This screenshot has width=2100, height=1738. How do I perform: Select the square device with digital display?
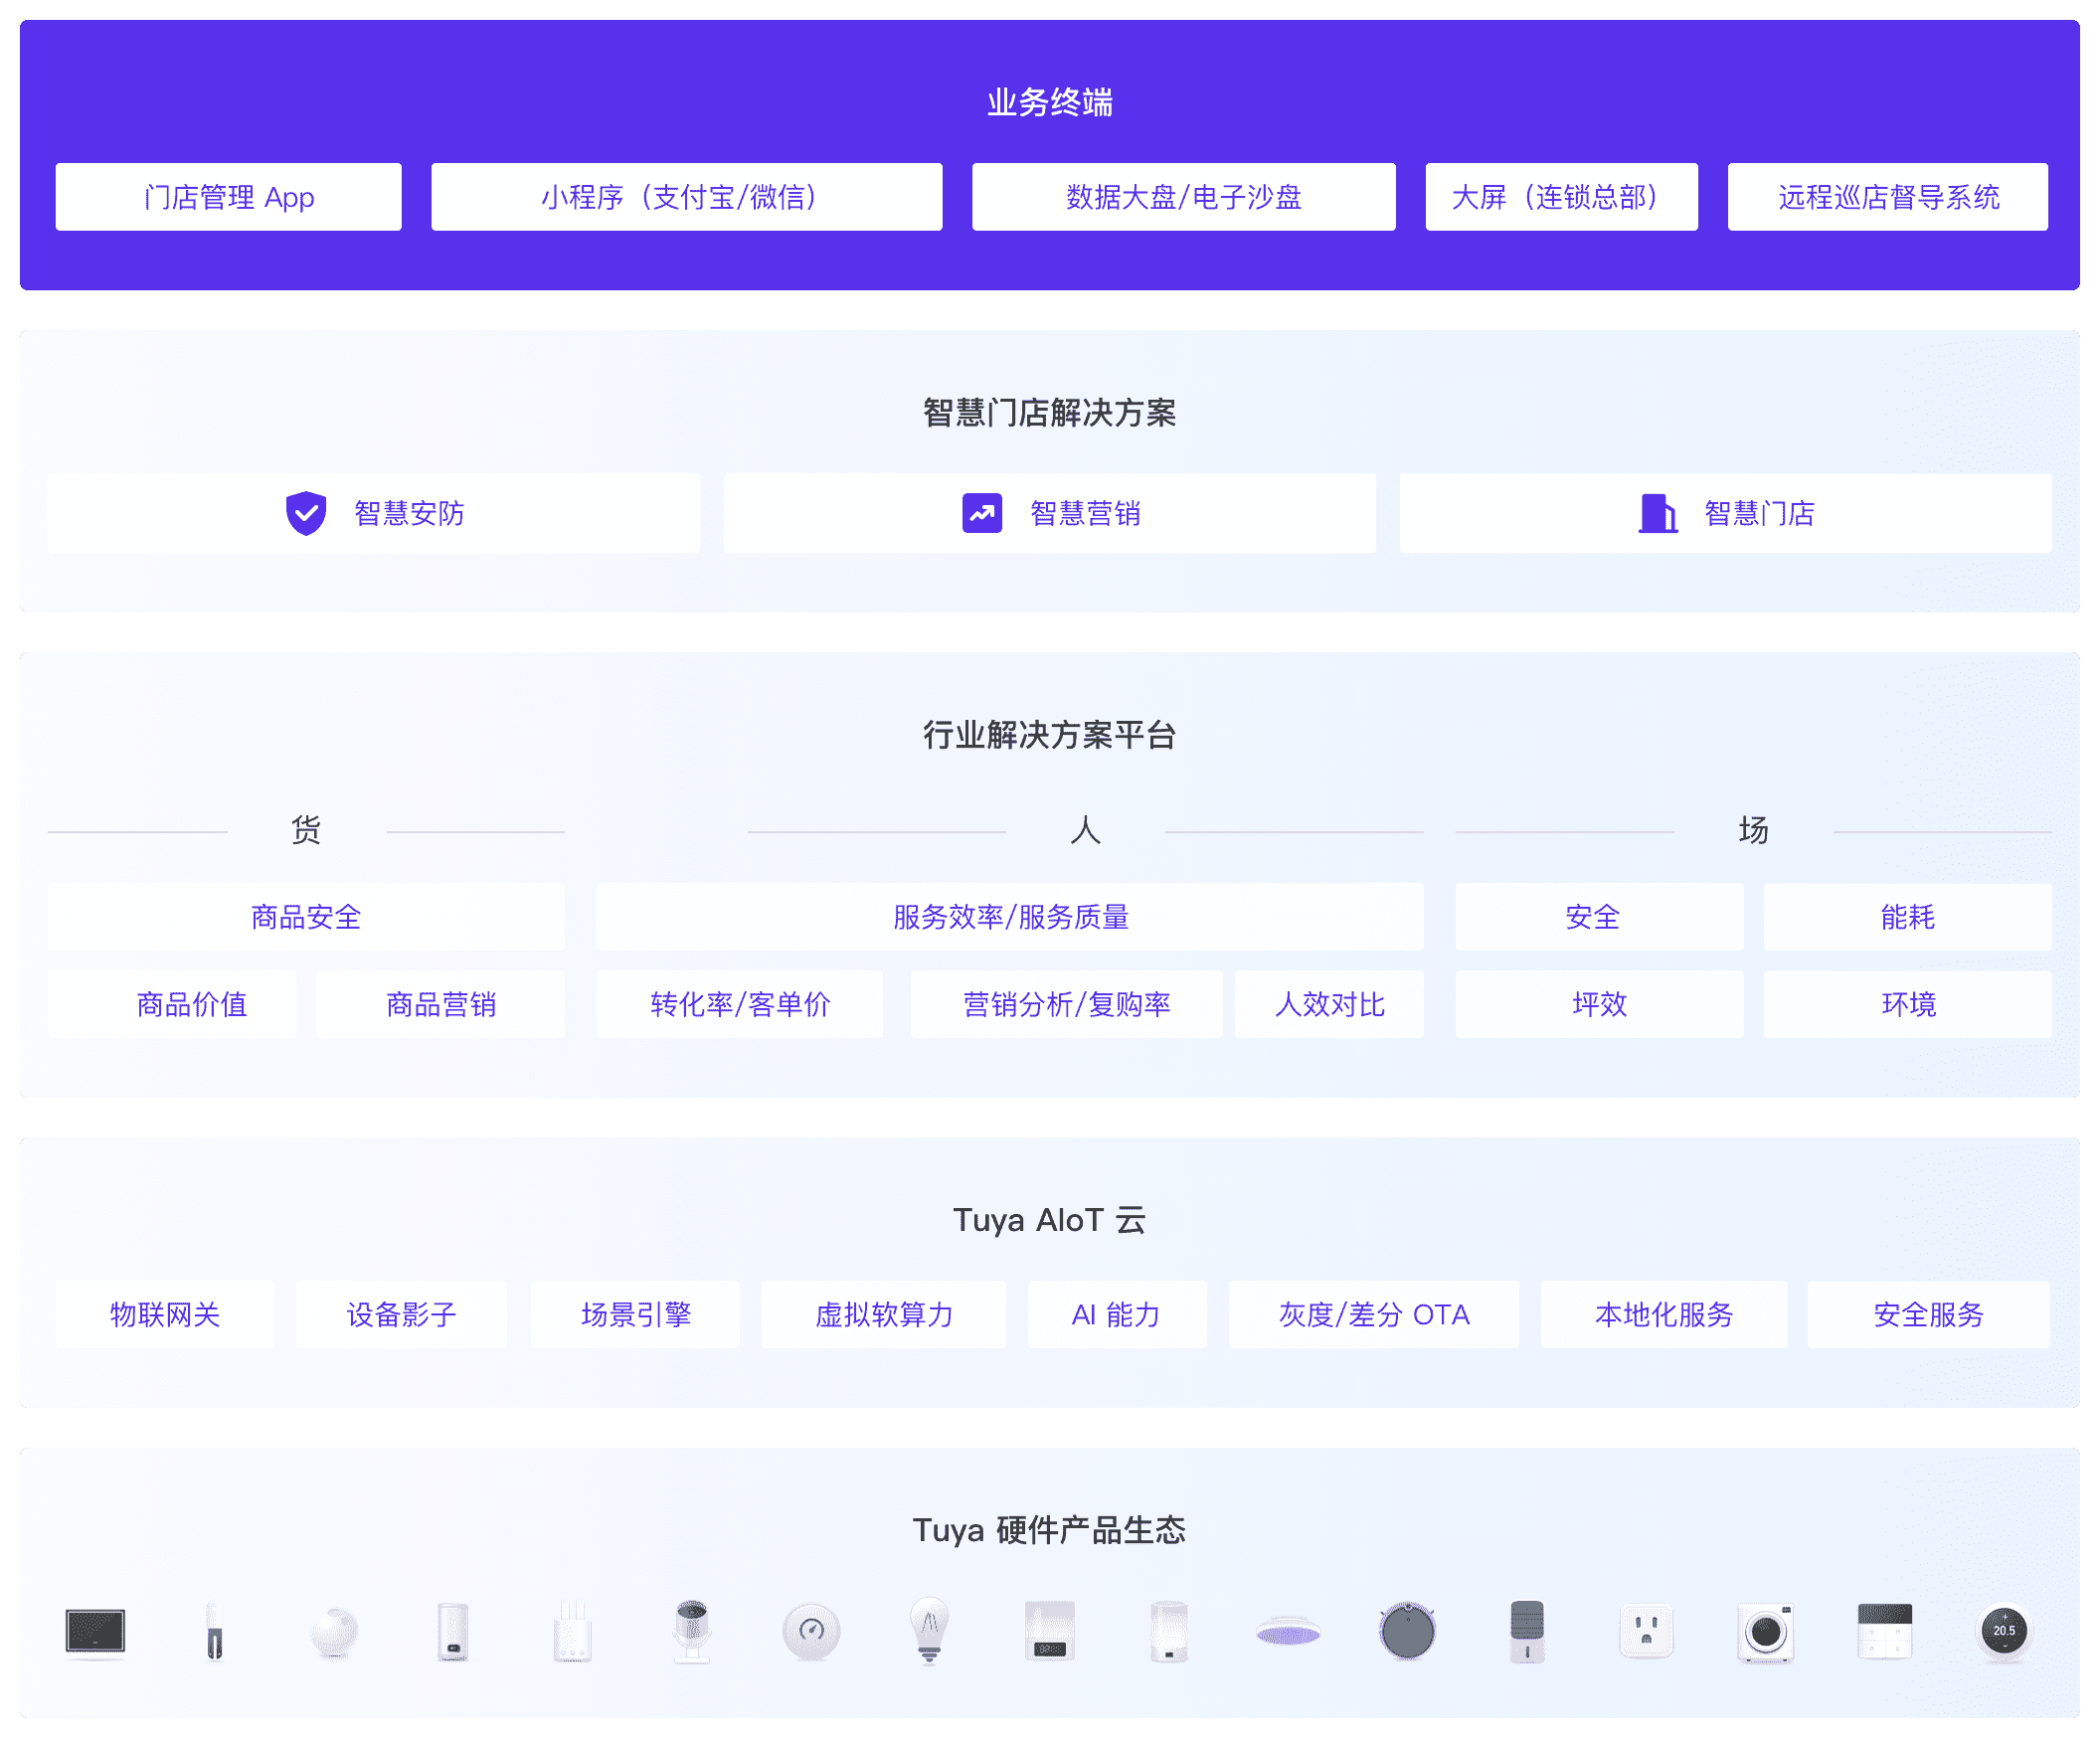tap(1050, 1632)
